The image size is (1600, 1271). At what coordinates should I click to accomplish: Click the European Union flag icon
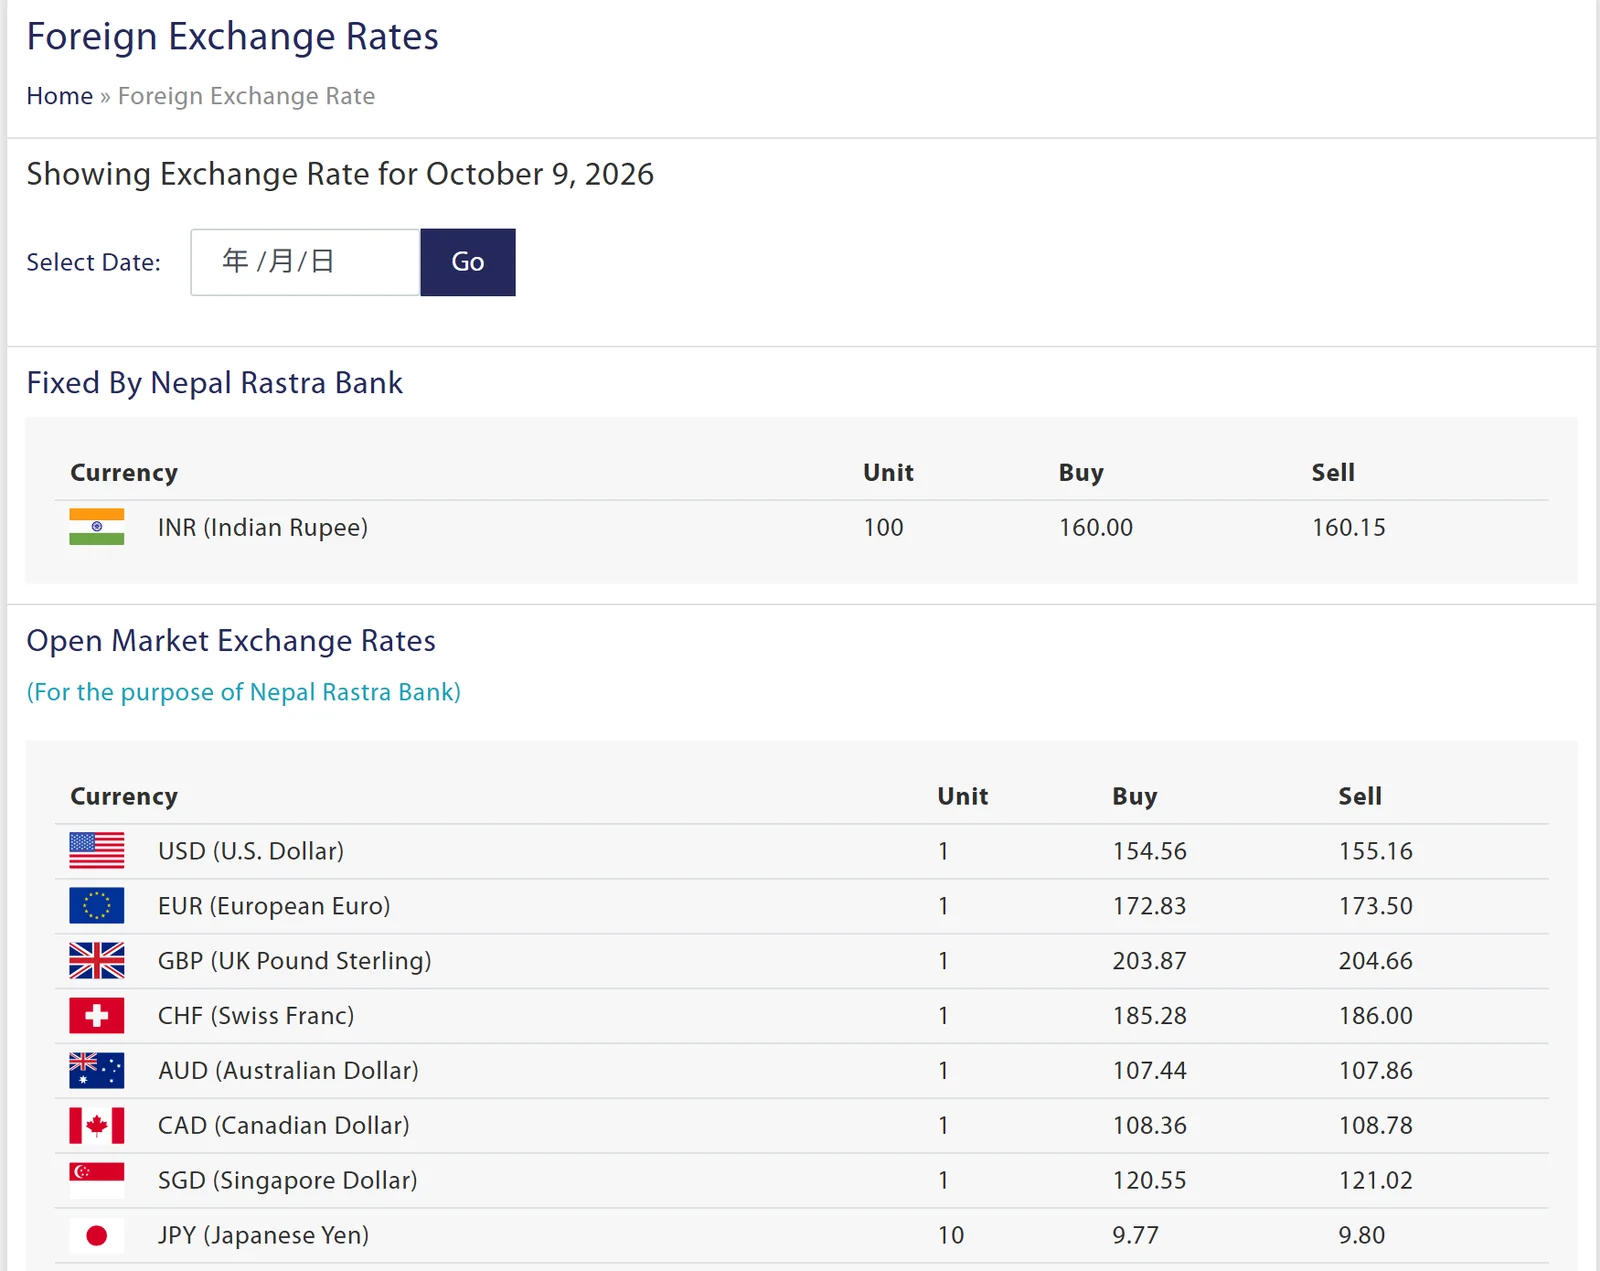[97, 906]
